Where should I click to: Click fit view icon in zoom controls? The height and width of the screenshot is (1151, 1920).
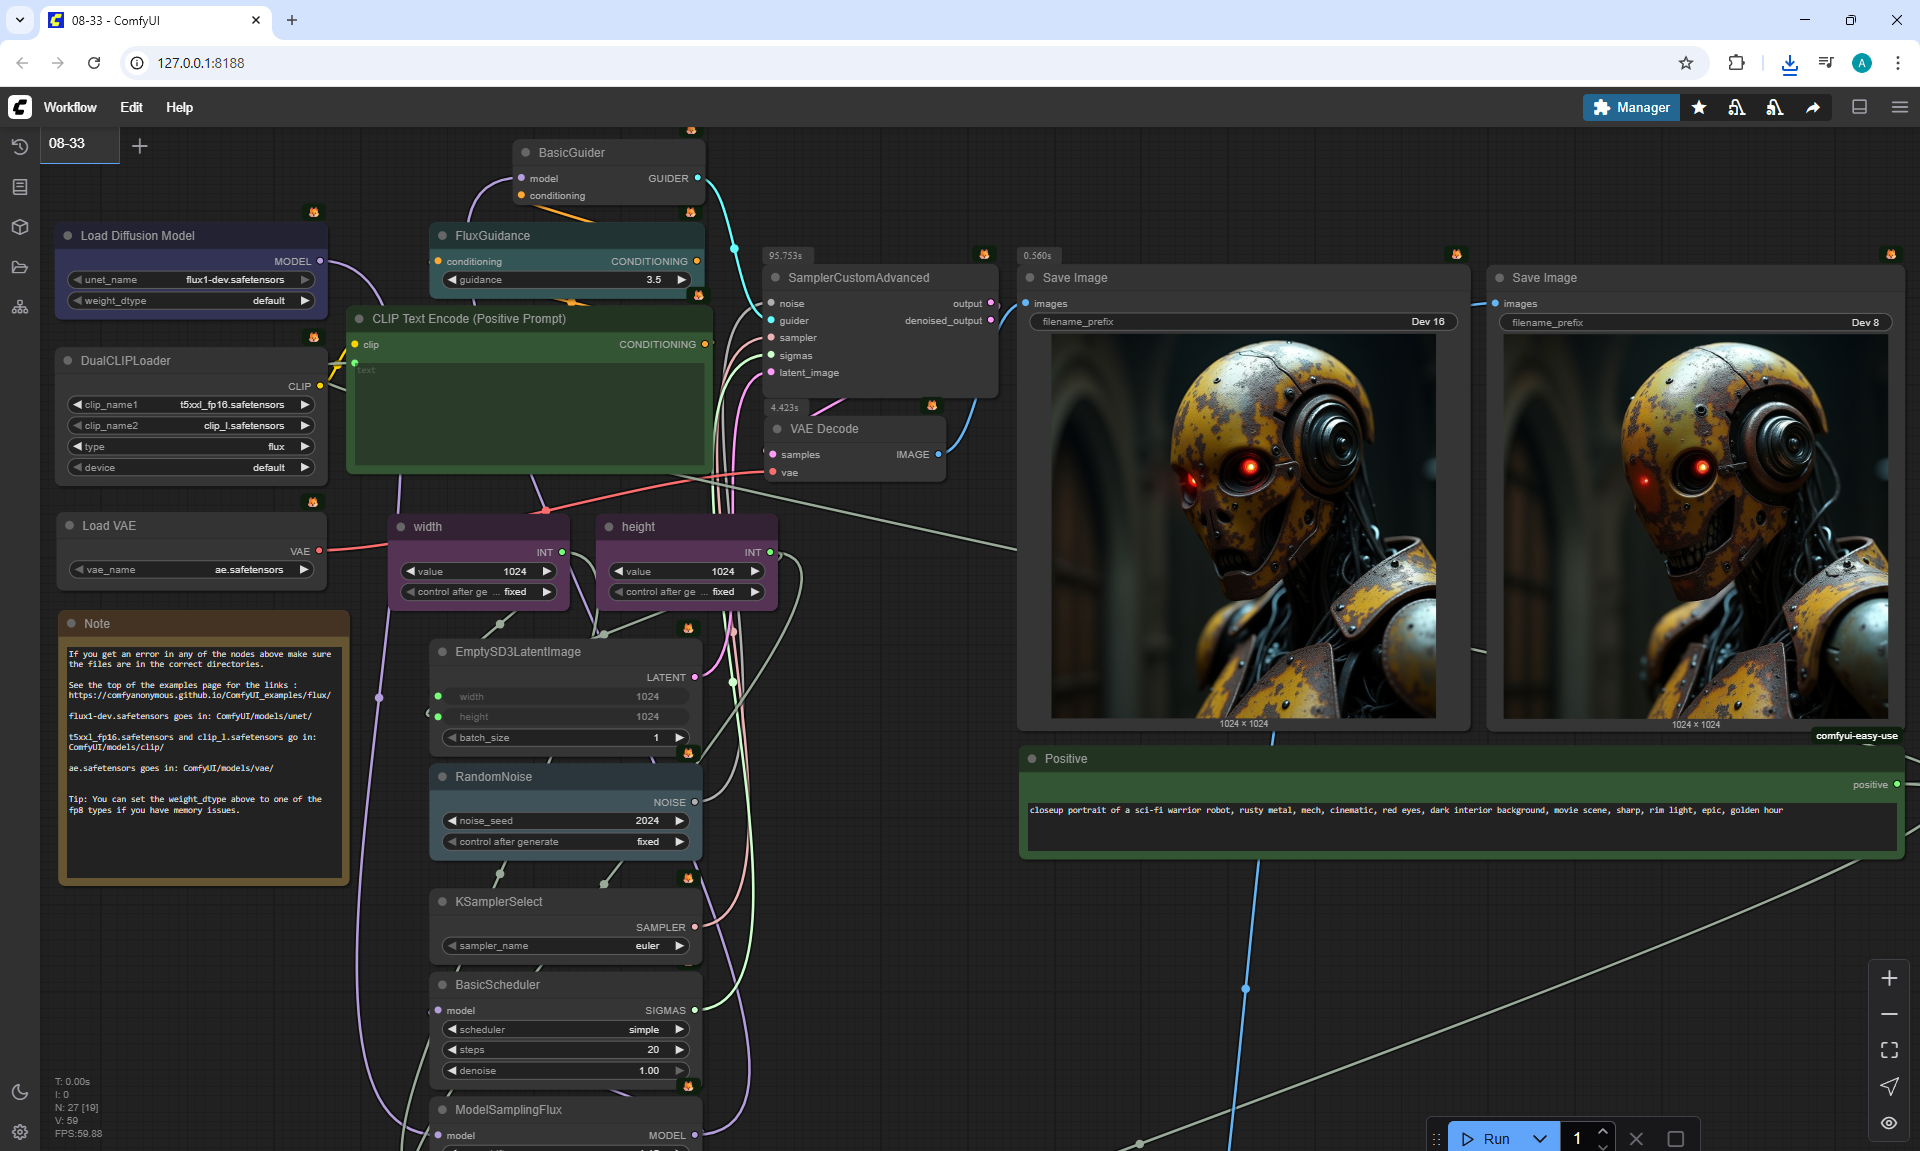coord(1889,1050)
